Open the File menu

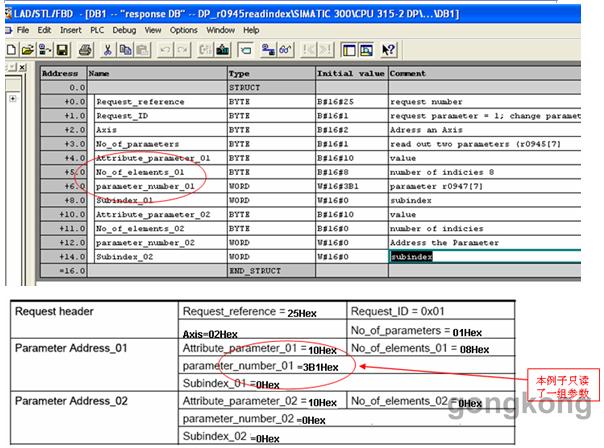(x=23, y=30)
